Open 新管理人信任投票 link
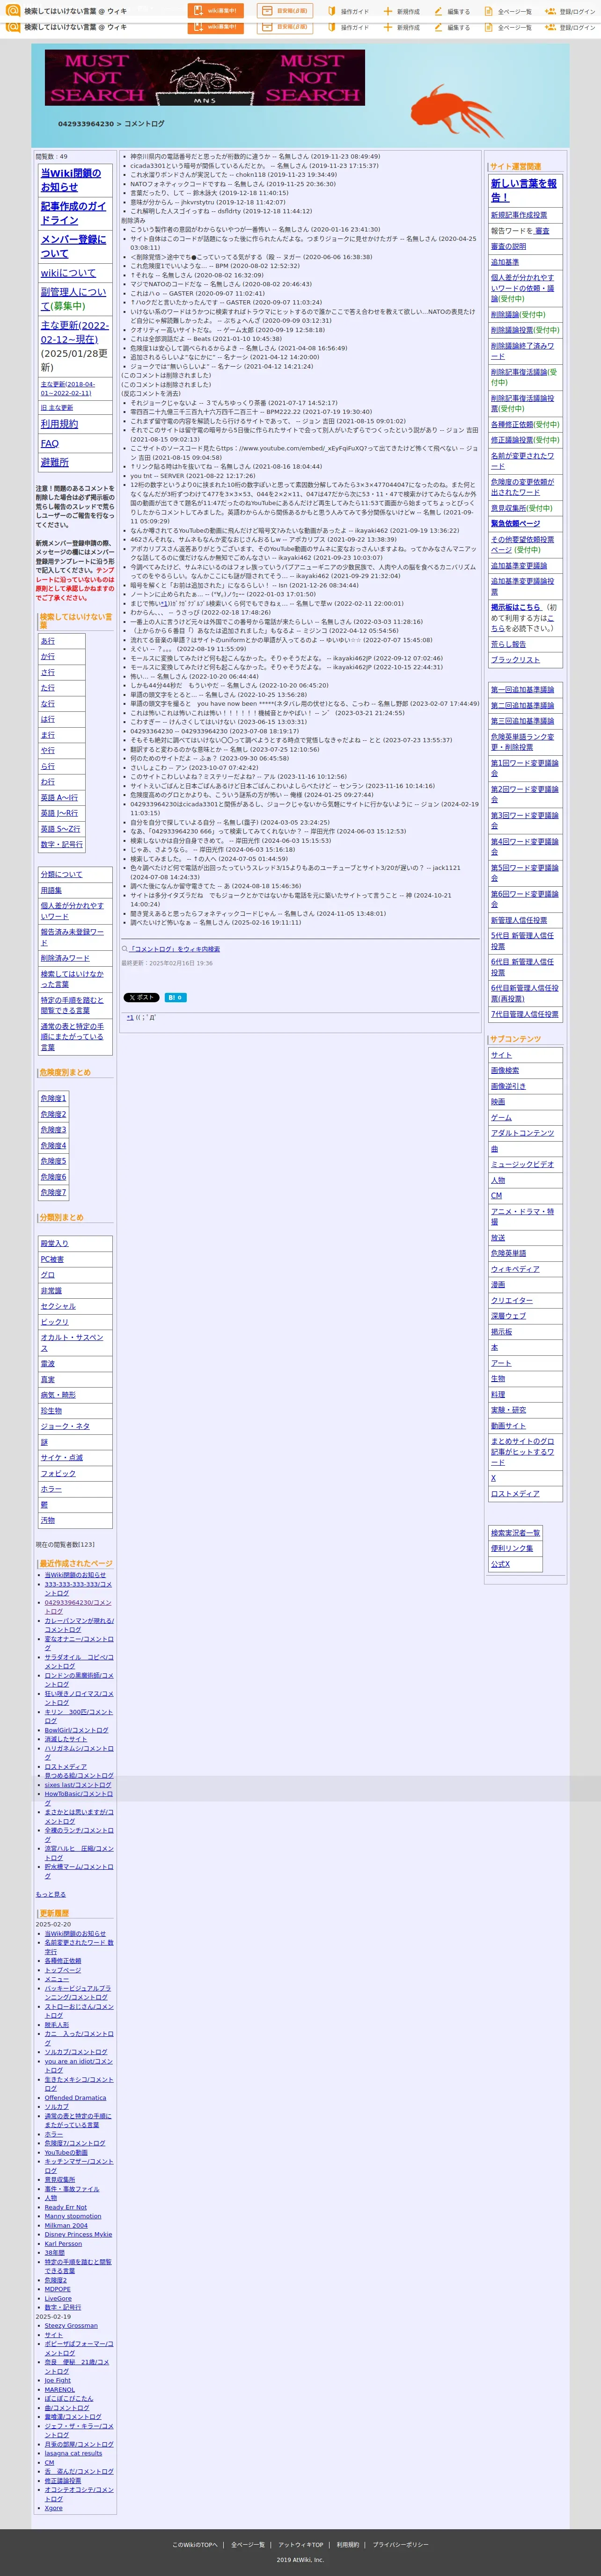This screenshot has width=601, height=2576. click(x=519, y=920)
